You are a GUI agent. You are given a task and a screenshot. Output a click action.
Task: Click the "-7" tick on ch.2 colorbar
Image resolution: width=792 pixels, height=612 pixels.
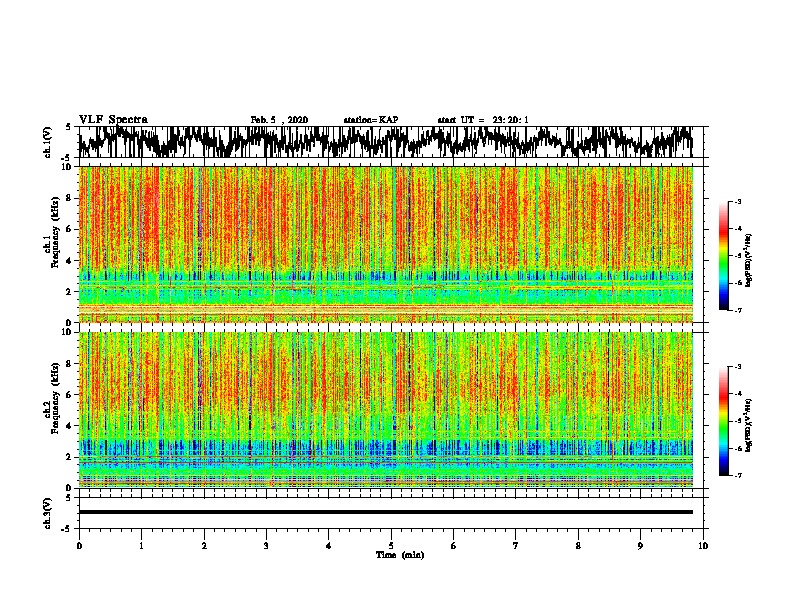pyautogui.click(x=738, y=475)
